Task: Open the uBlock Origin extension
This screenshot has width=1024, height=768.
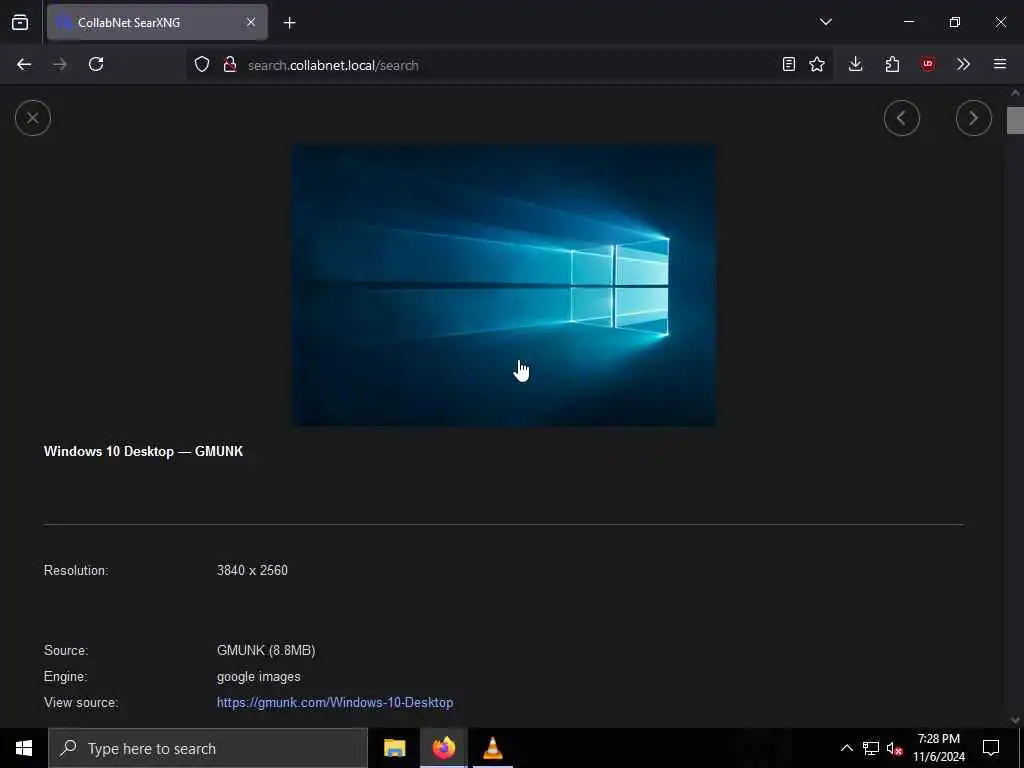Action: [x=928, y=65]
